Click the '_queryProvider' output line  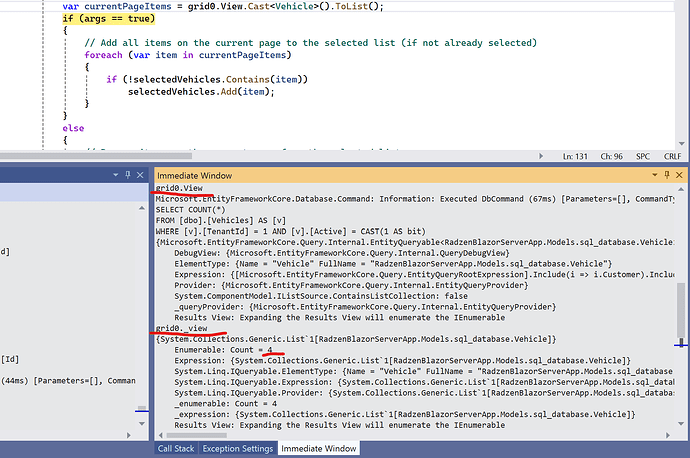click(x=365, y=307)
